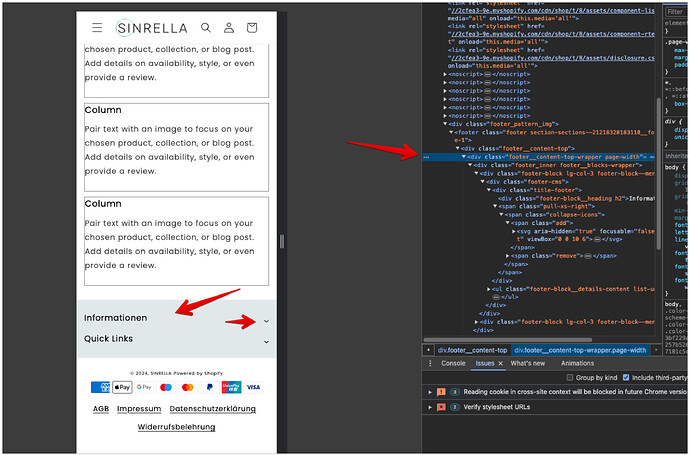Click the breadcrumb right scroll arrow
Screen dimensions: 690x455
pos(656,350)
